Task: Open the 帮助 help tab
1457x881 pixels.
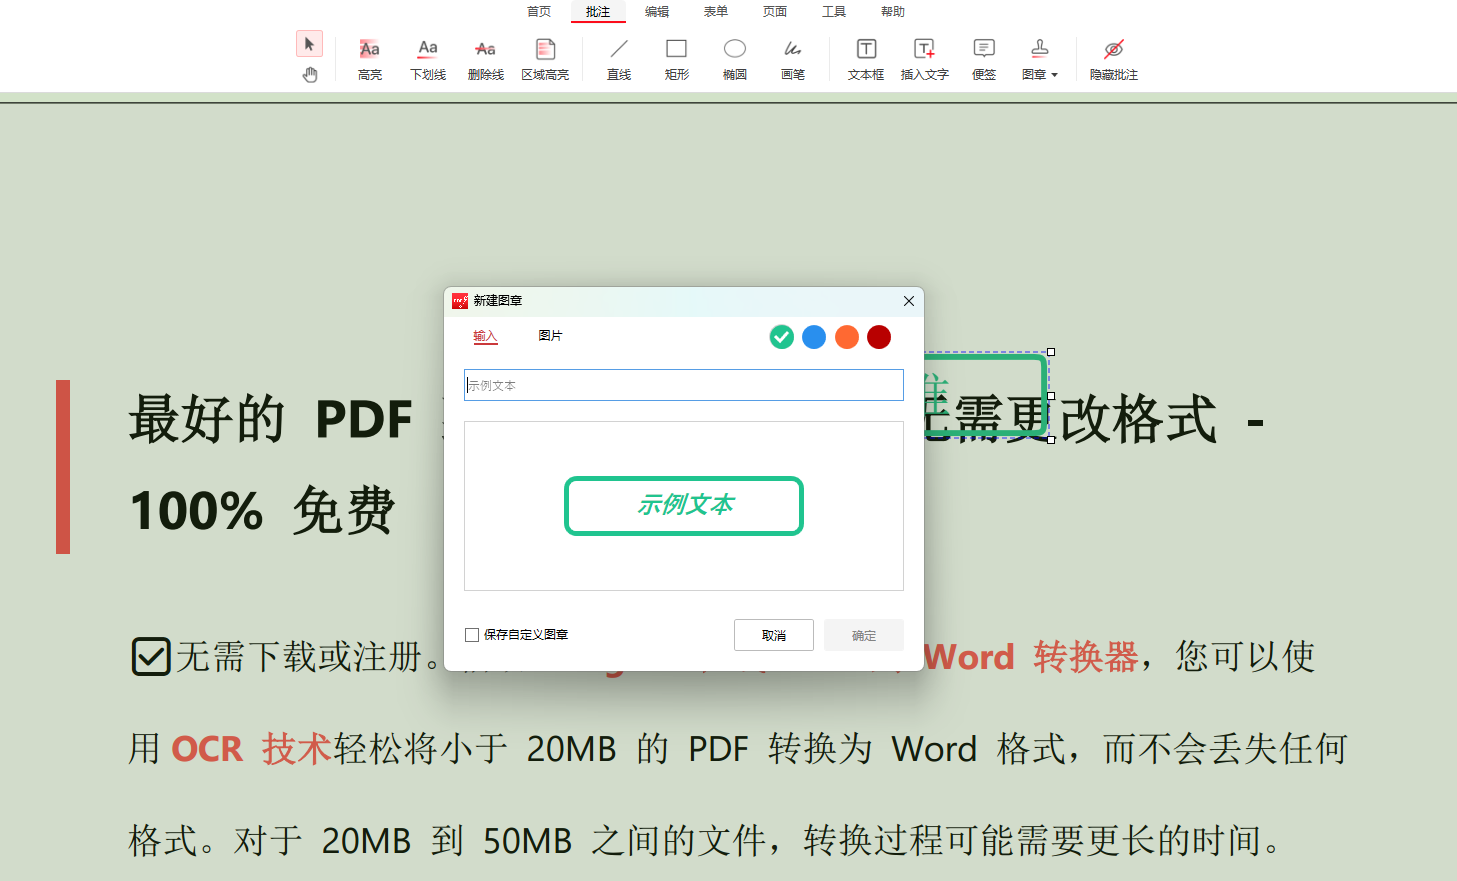Action: tap(893, 12)
